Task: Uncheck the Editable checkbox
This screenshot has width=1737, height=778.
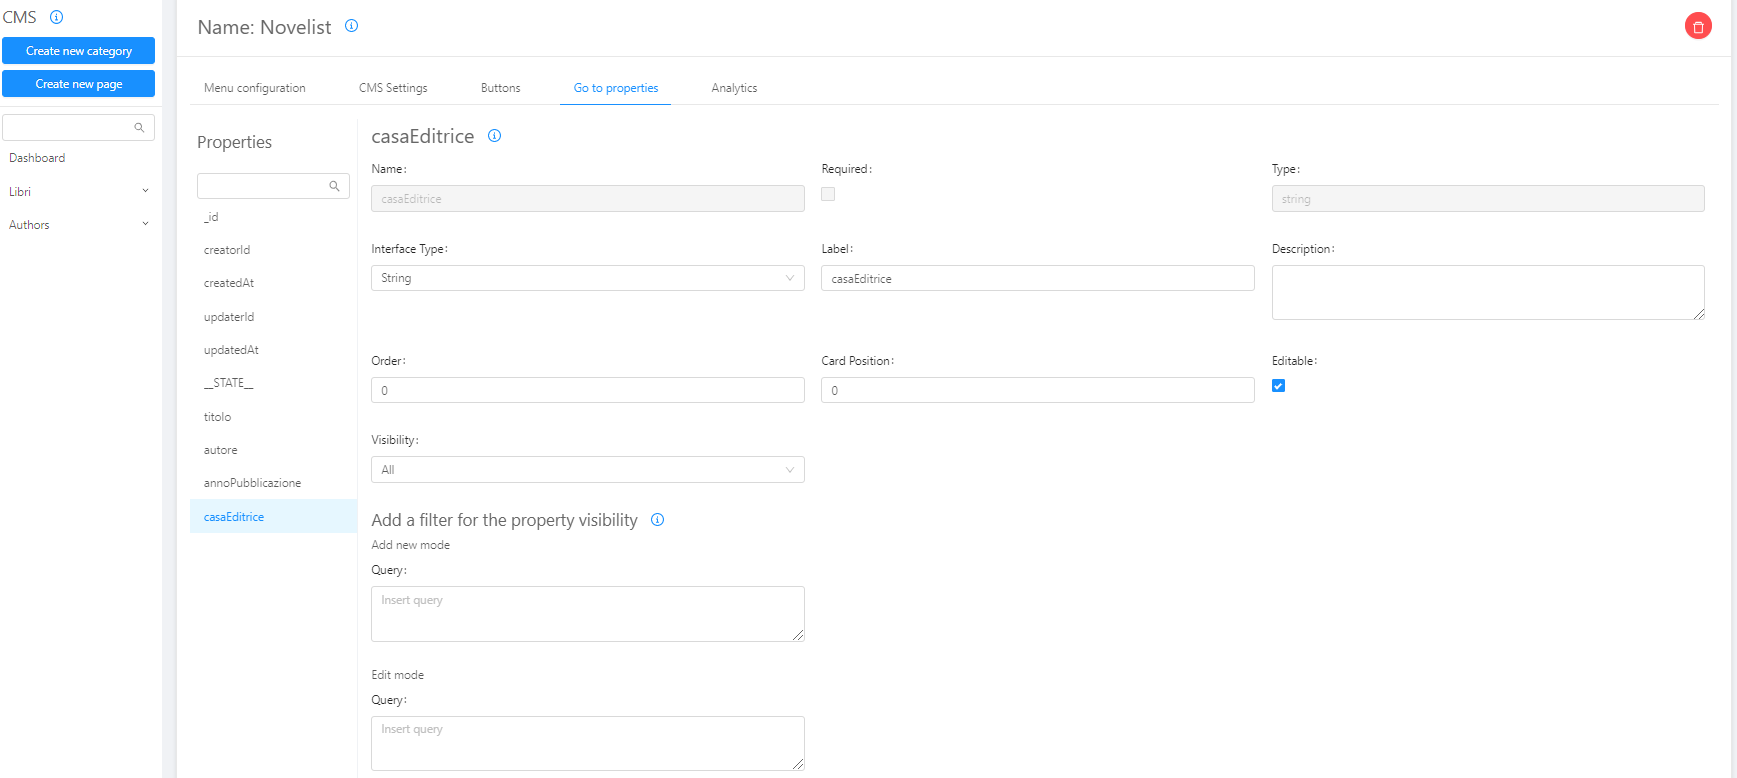Action: 1278,386
